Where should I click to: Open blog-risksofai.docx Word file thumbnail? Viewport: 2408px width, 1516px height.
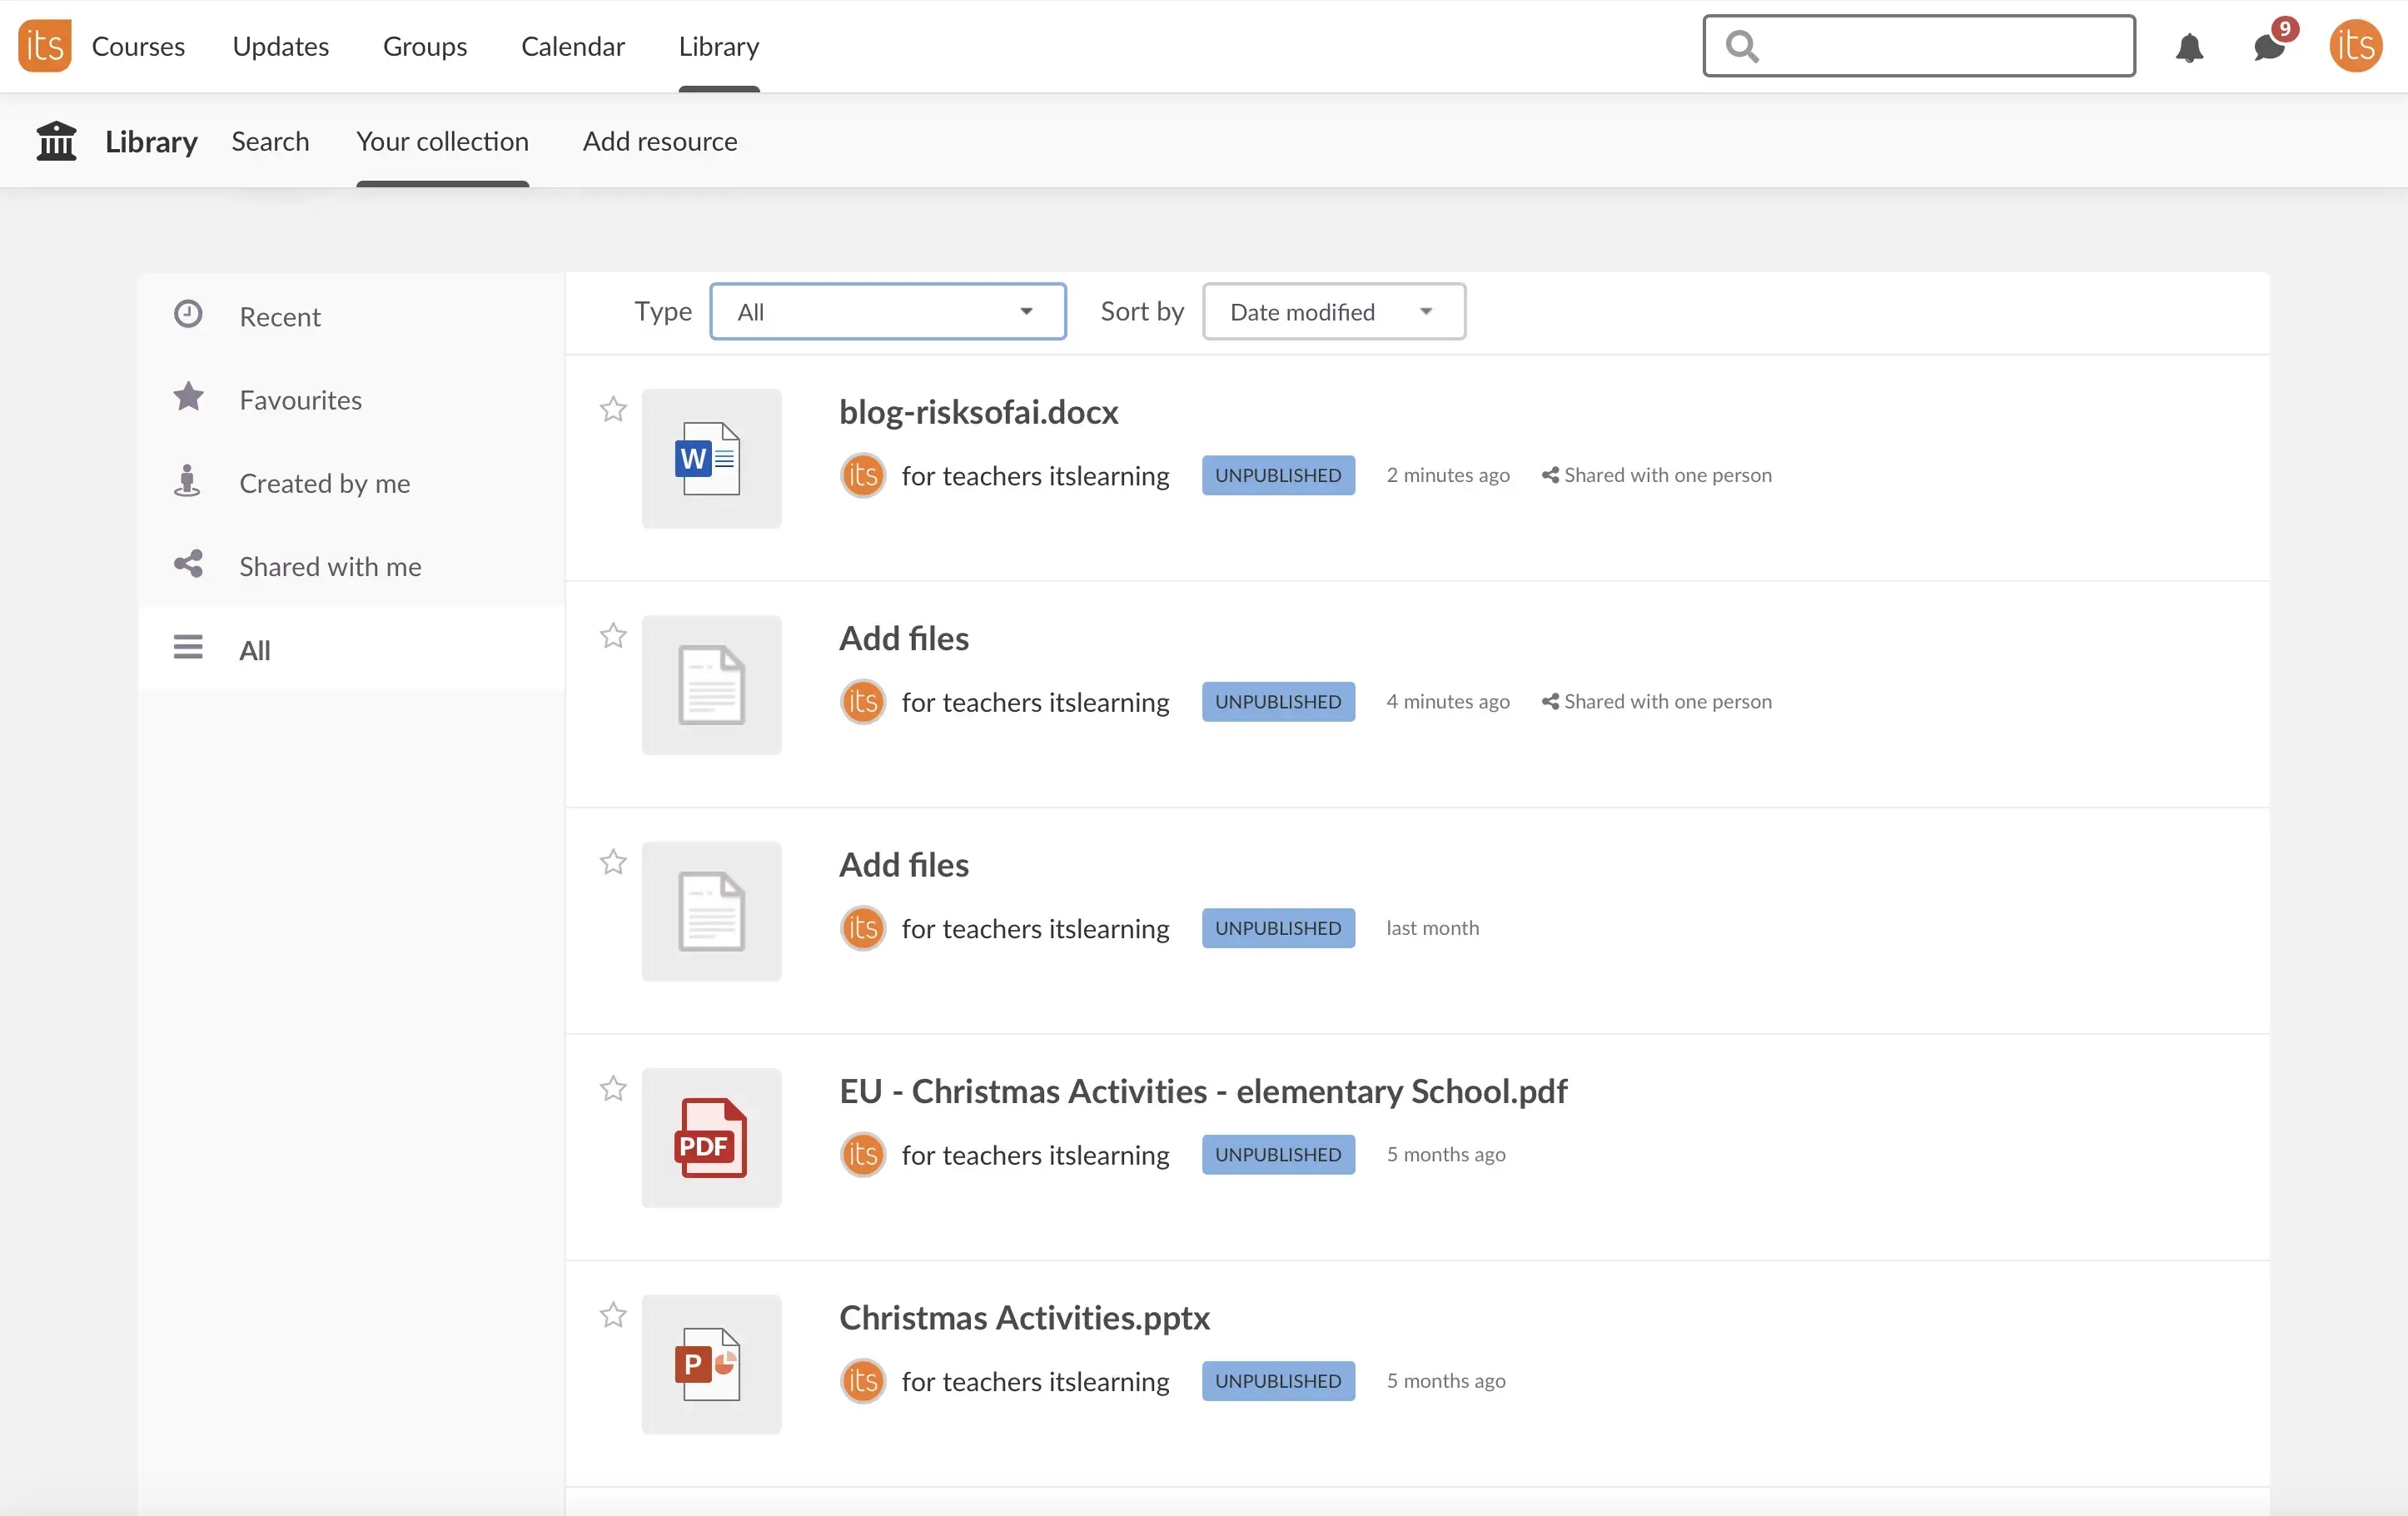(711, 459)
